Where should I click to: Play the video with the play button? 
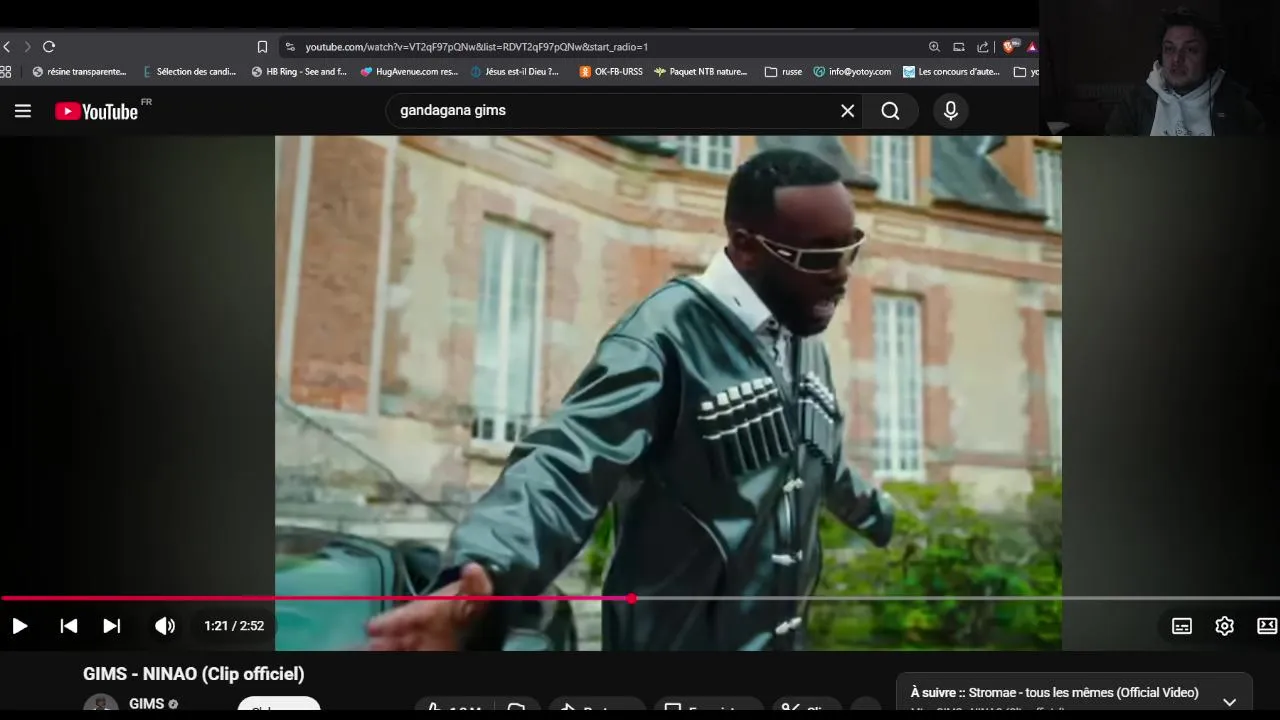point(19,626)
